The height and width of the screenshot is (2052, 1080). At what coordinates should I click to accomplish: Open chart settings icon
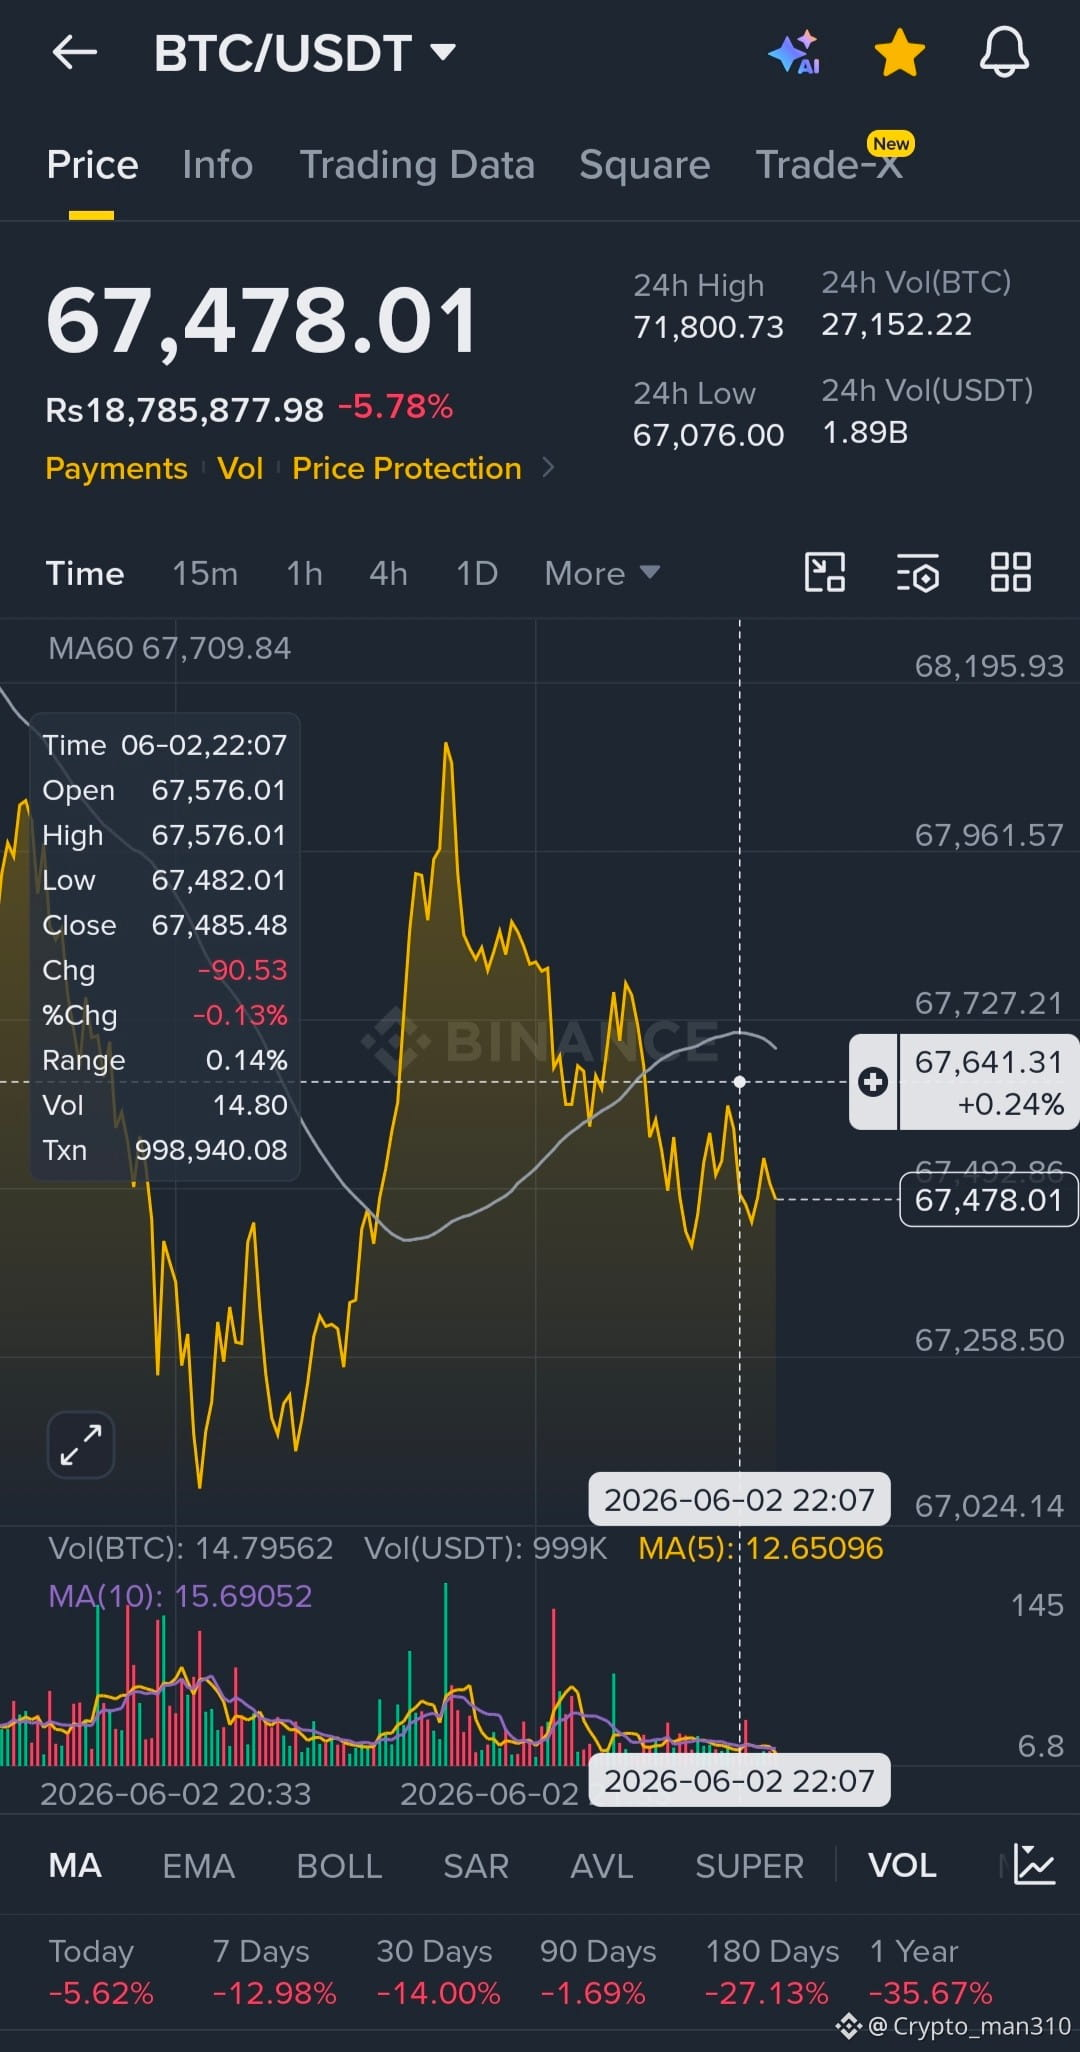tap(917, 573)
